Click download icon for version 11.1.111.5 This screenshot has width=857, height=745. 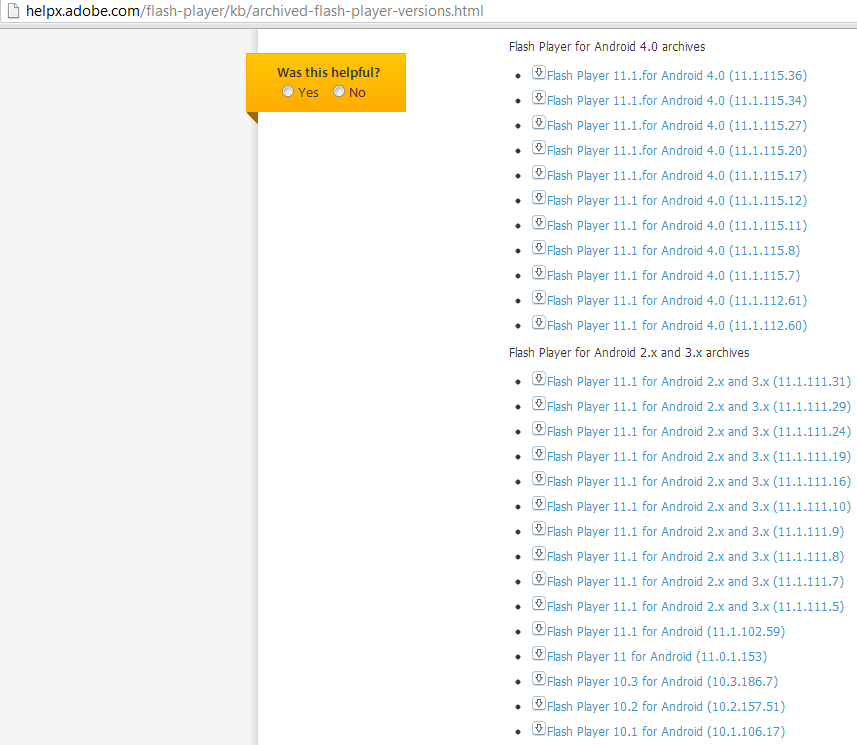(x=539, y=603)
